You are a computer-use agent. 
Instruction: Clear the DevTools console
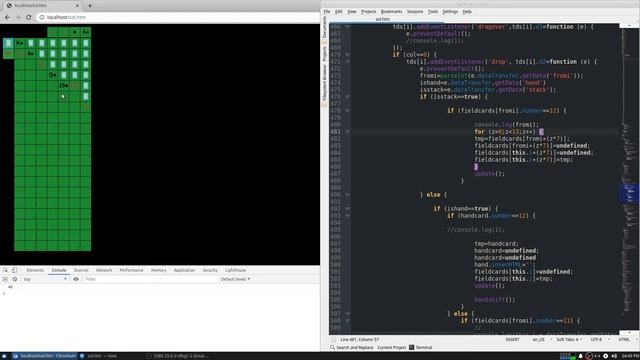(x=15, y=279)
